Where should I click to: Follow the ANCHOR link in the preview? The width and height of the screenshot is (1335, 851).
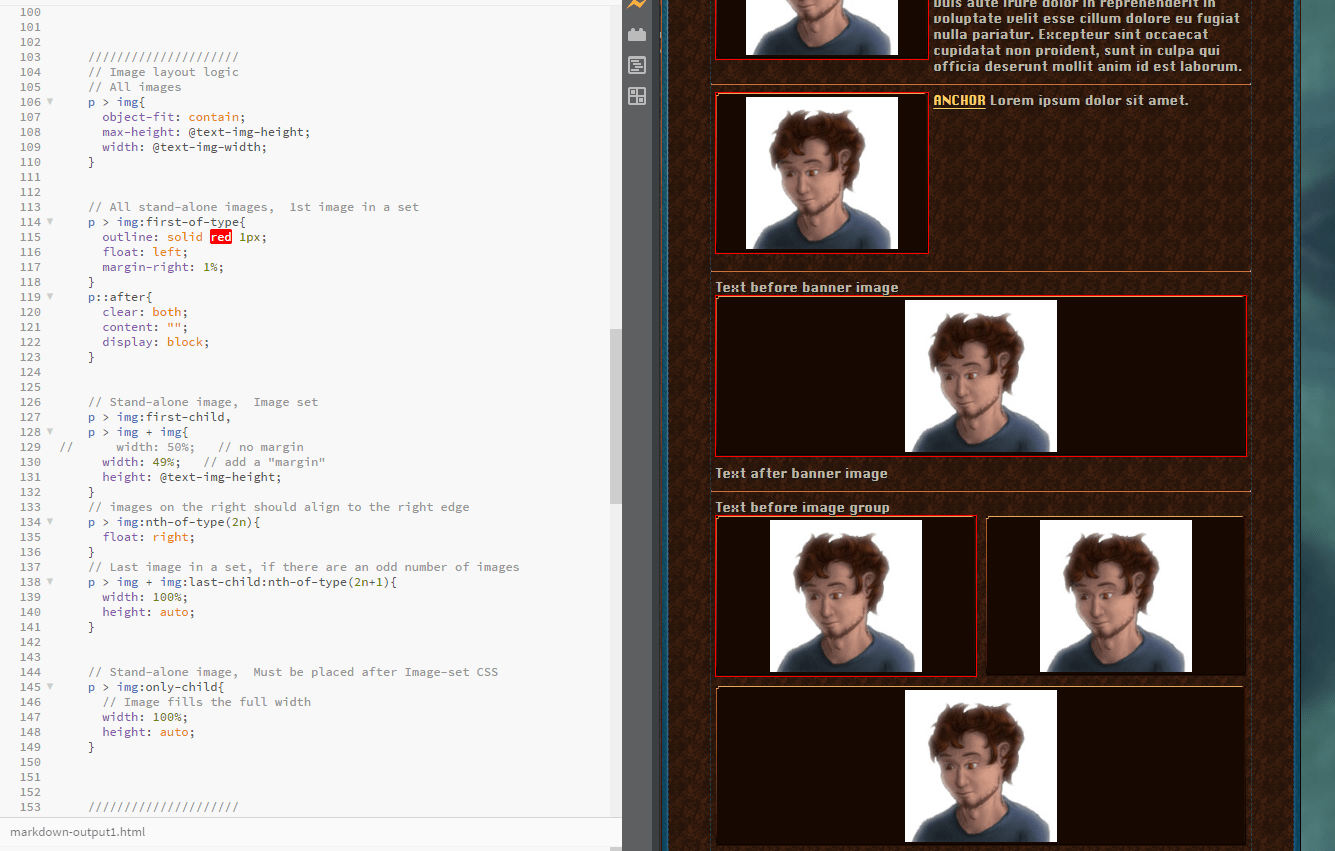[959, 101]
